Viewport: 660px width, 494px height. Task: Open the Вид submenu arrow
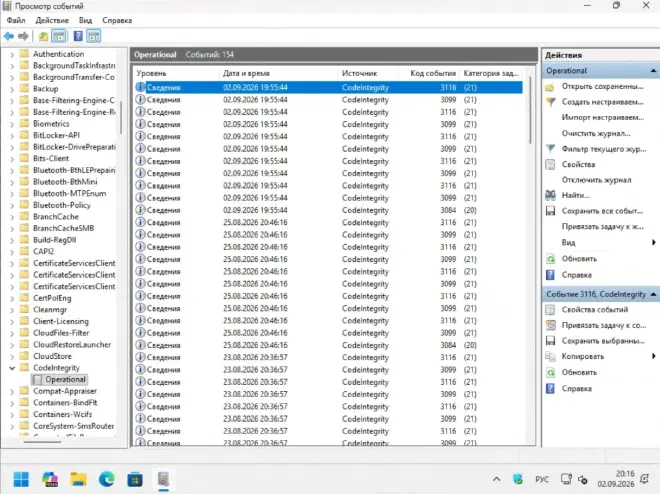[x=654, y=242]
